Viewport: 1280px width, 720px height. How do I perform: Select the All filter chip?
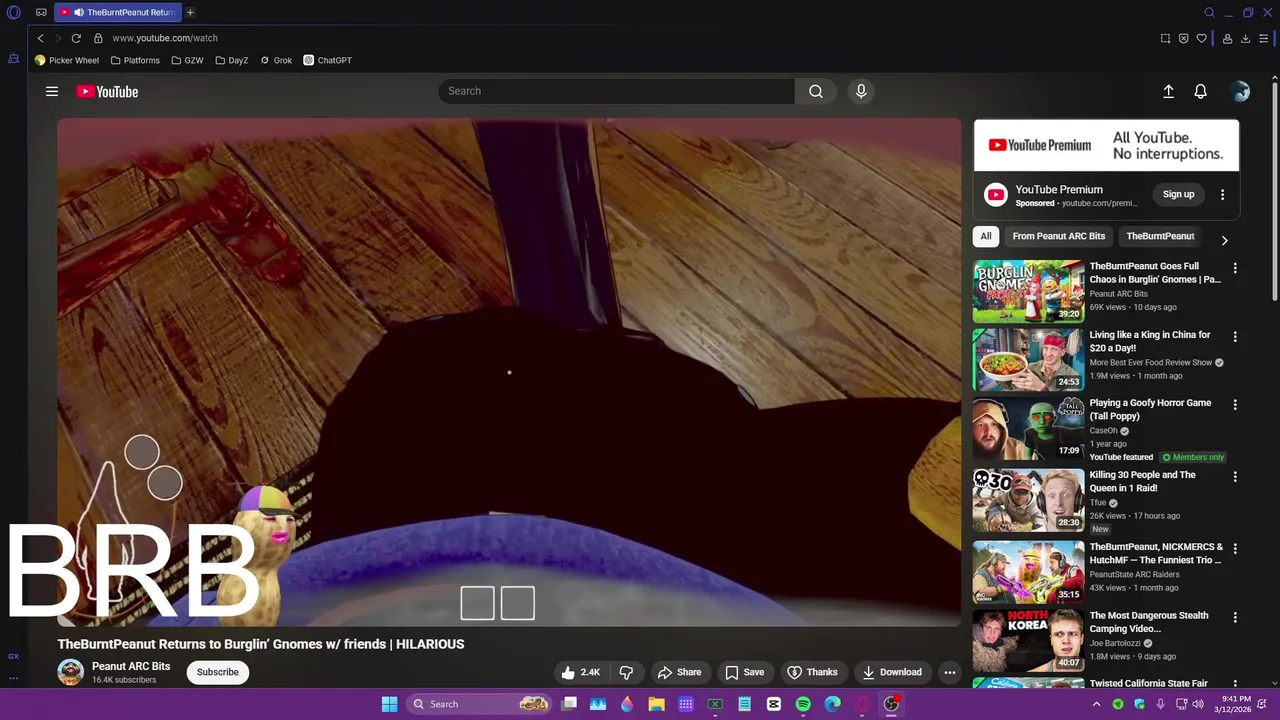pyautogui.click(x=986, y=236)
